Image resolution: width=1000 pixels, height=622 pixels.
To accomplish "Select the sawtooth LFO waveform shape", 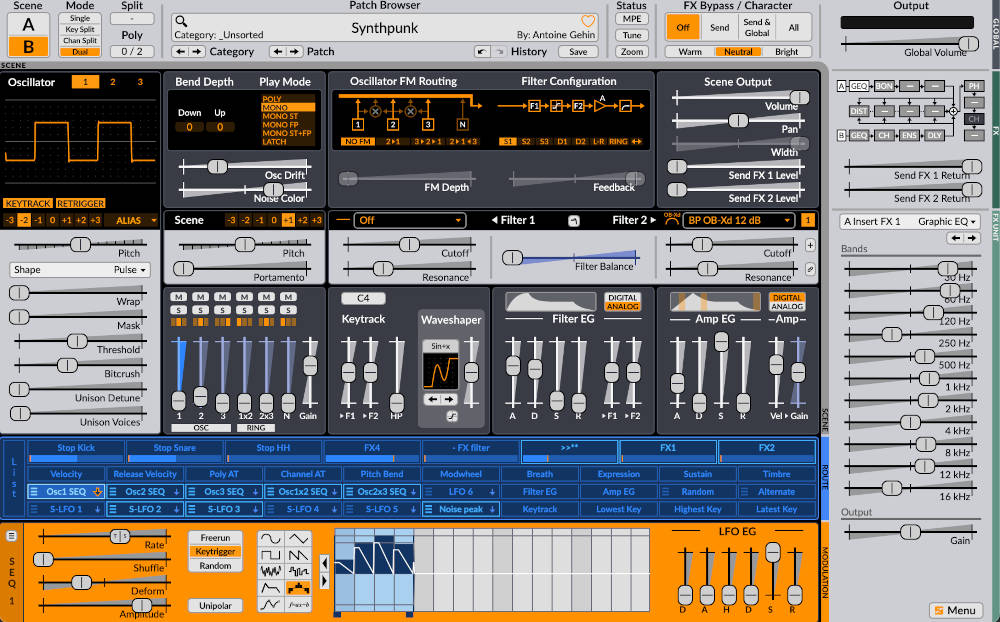I will tap(298, 554).
